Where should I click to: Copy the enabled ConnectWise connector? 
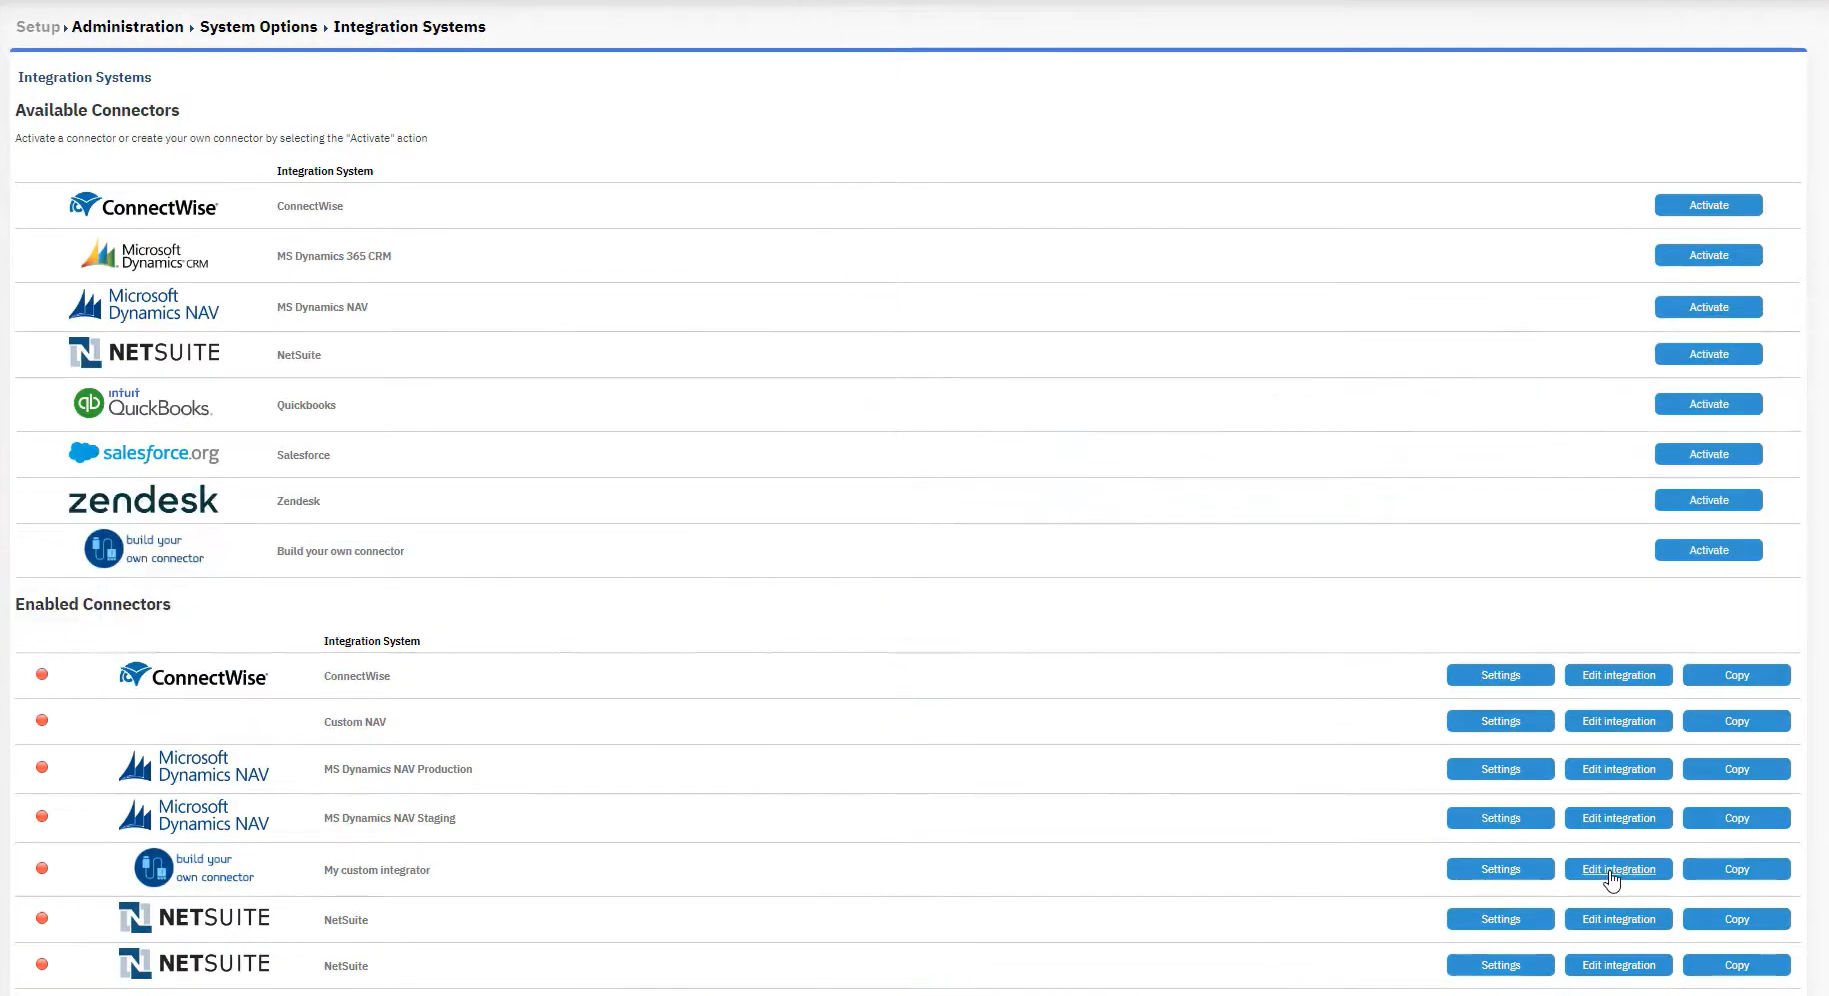click(1736, 675)
